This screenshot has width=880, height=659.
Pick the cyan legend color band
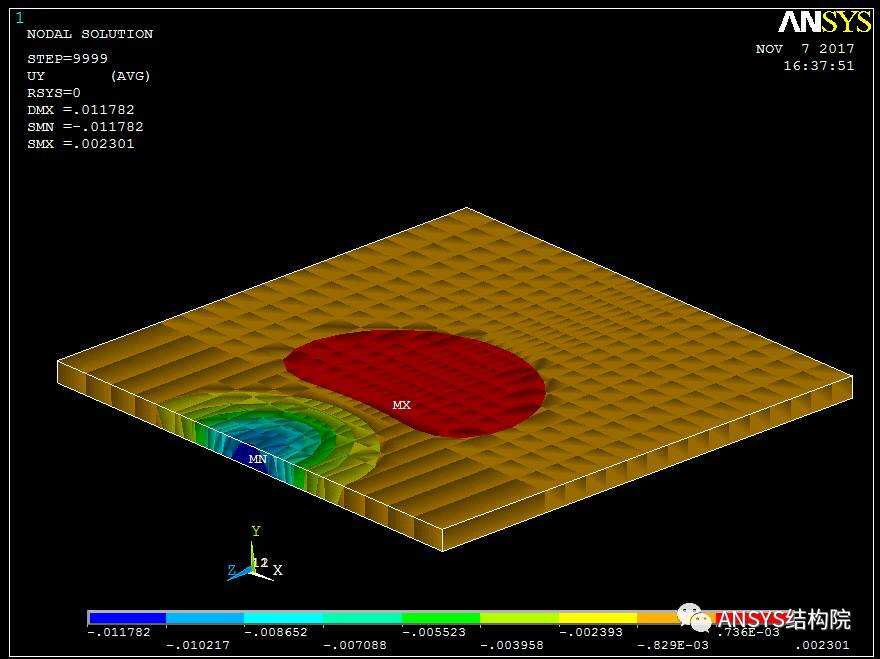[x=283, y=617]
